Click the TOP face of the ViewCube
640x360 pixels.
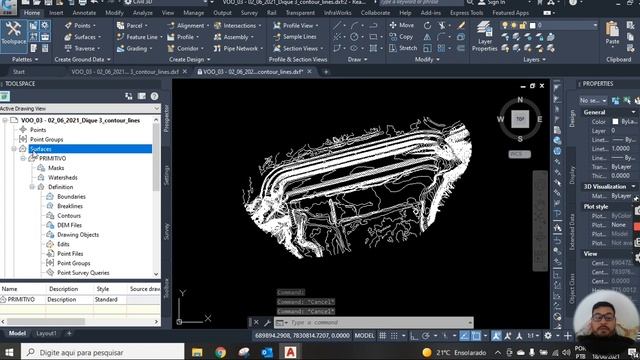[x=520, y=119]
